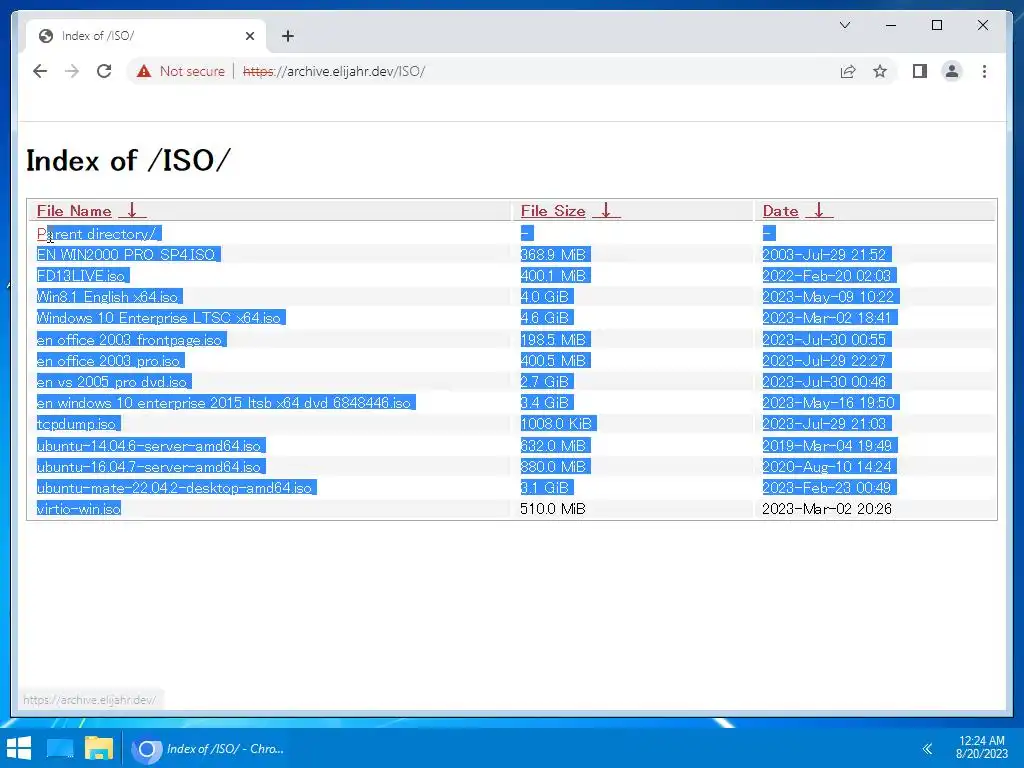Open the browser side panel
This screenshot has height=768, width=1024.
920,71
